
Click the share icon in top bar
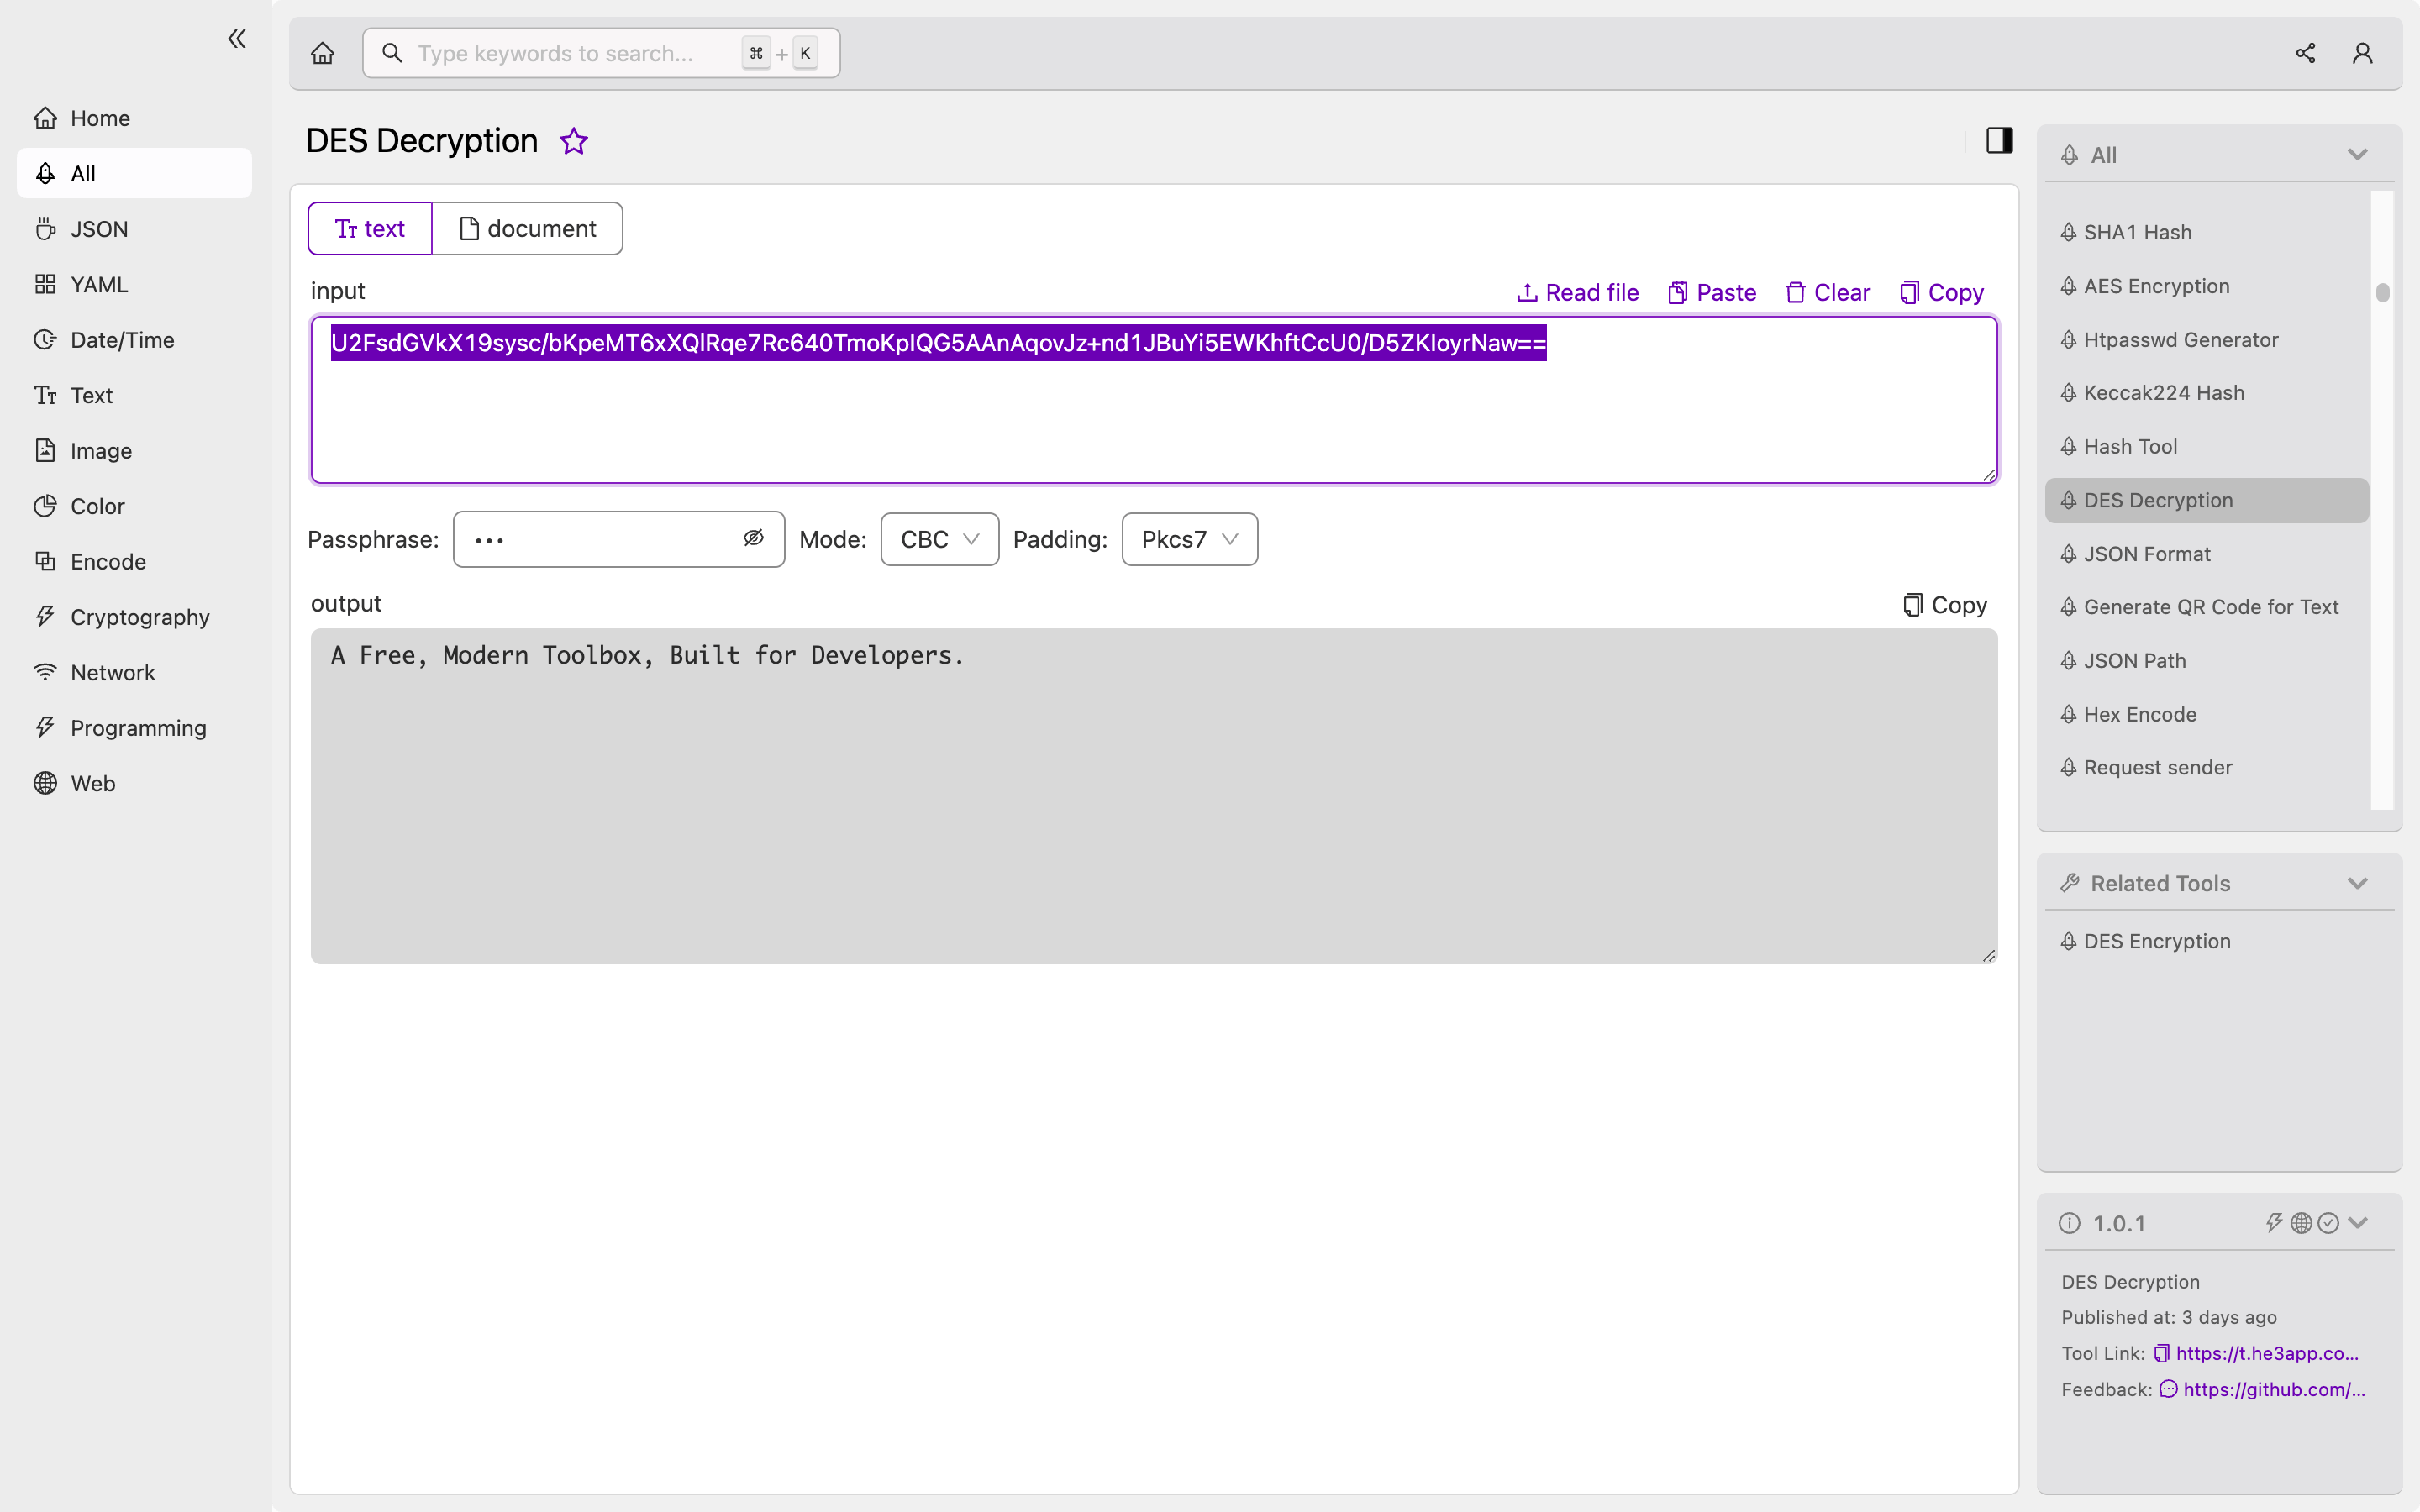coord(2305,53)
